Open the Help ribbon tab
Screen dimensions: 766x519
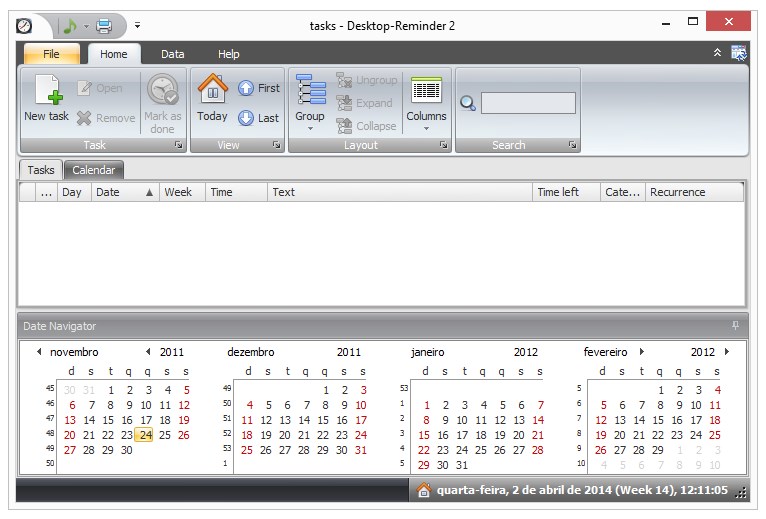click(x=229, y=54)
